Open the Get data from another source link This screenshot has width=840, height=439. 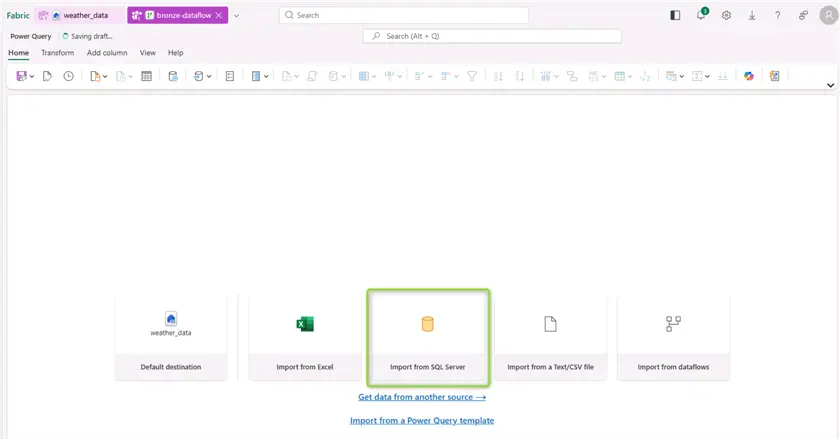point(422,397)
